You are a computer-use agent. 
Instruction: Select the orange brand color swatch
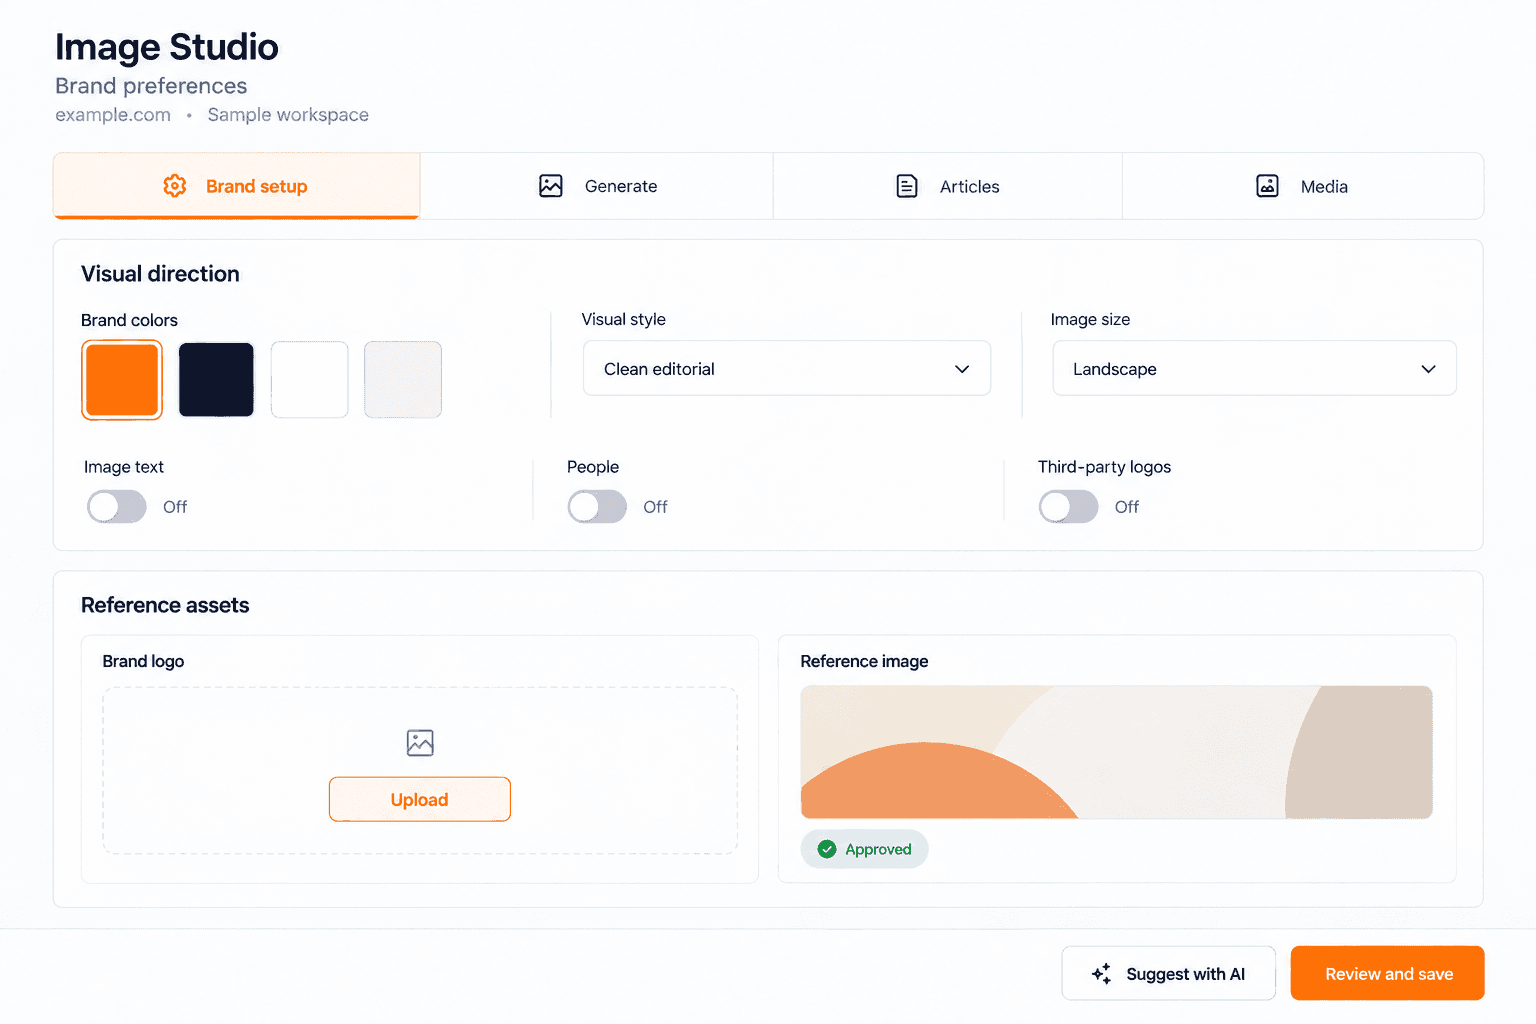pos(122,380)
